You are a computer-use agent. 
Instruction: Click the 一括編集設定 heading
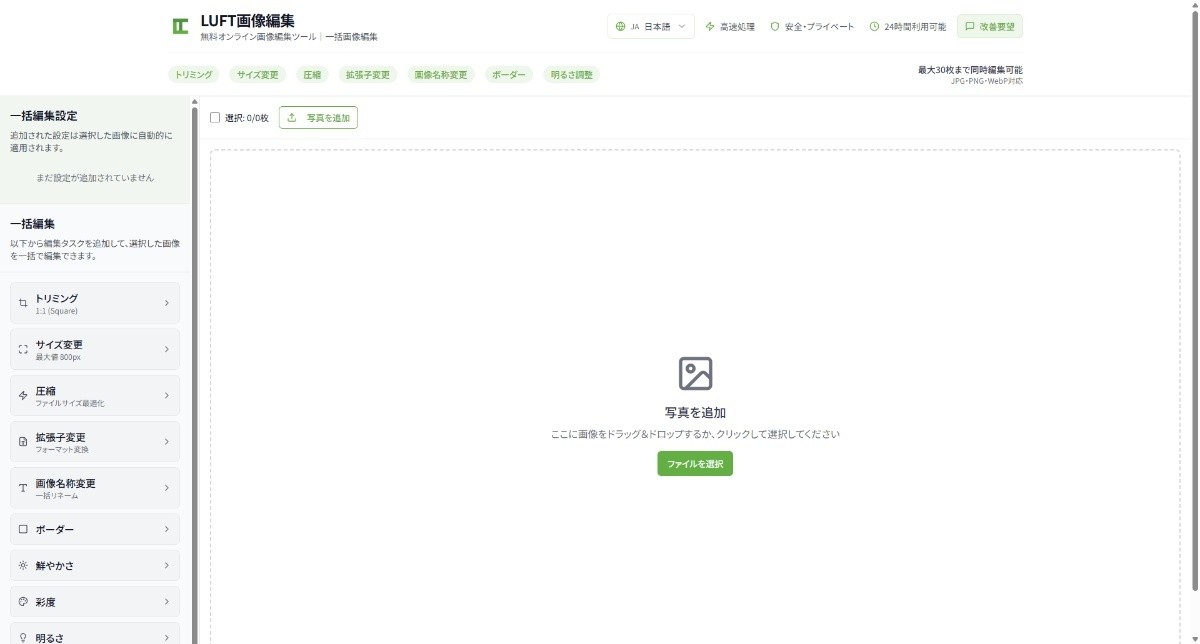point(44,116)
